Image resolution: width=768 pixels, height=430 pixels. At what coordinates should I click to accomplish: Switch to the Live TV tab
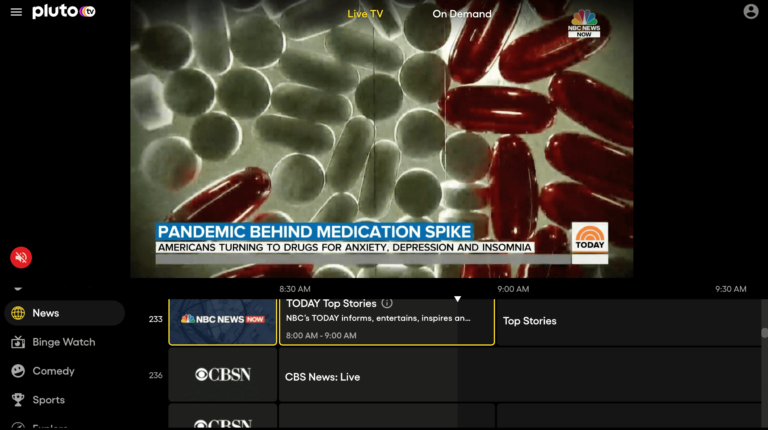point(365,14)
